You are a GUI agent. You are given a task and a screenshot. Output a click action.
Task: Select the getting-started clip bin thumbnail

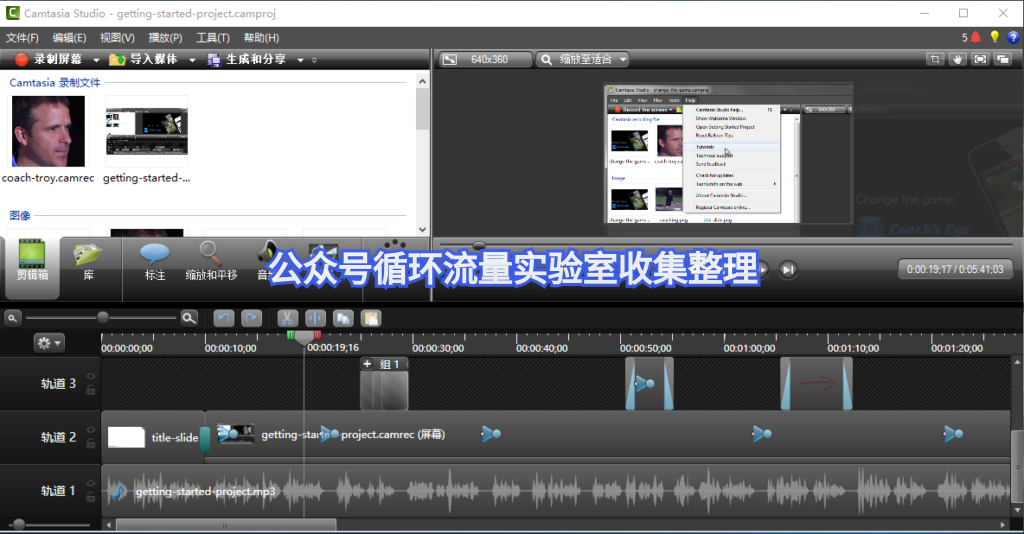point(147,131)
